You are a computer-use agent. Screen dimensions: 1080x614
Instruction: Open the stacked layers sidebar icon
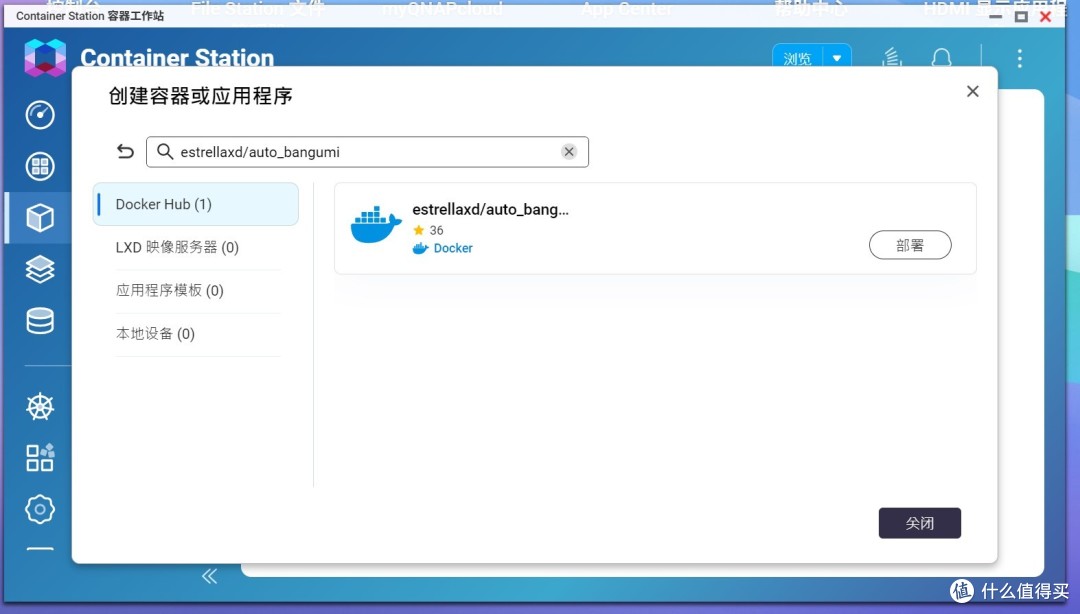click(x=40, y=269)
